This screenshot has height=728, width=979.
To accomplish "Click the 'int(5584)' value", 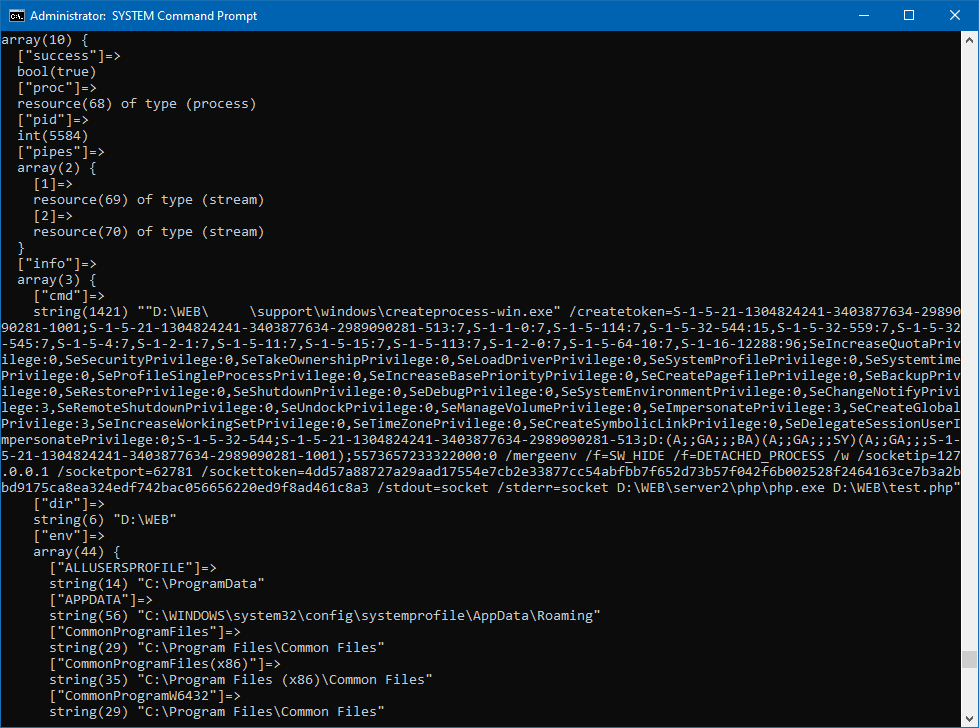I will click(53, 135).
